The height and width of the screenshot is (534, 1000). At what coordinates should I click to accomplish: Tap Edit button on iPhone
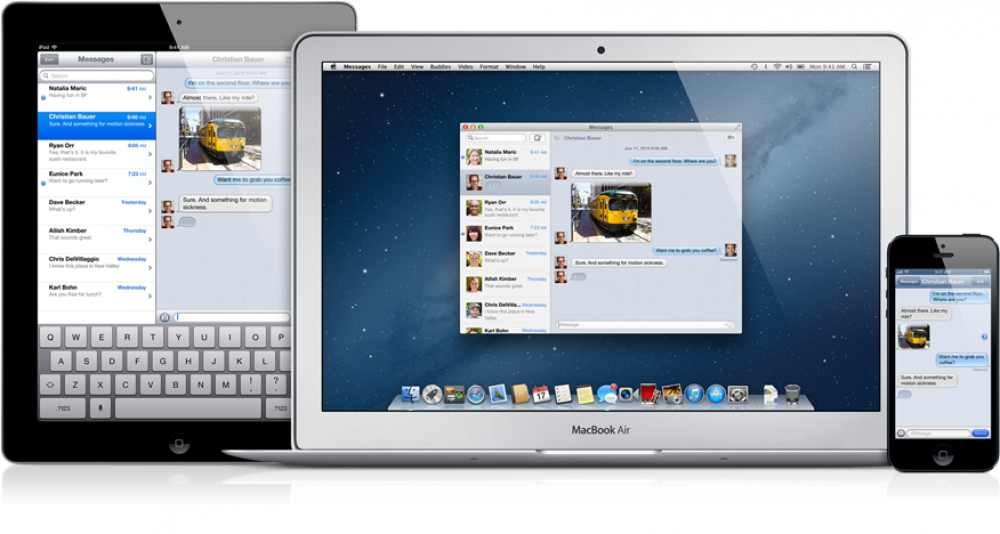tap(980, 281)
